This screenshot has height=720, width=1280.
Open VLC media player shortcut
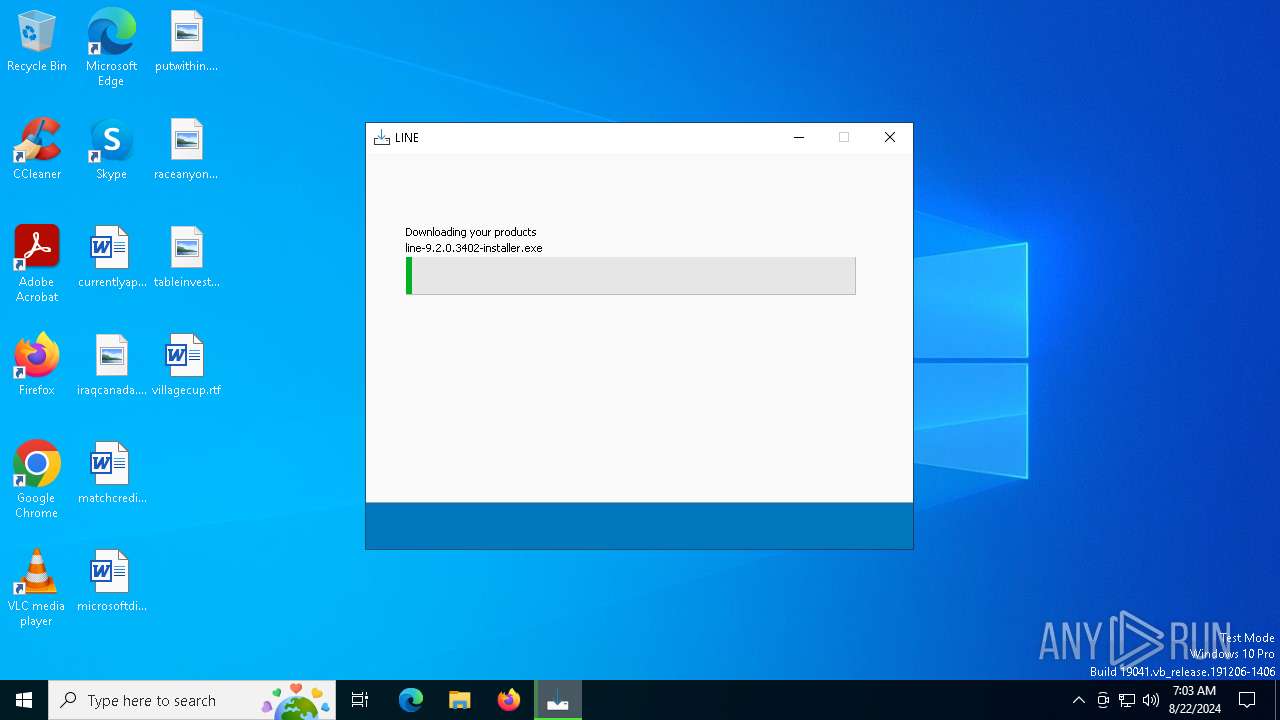(37, 587)
